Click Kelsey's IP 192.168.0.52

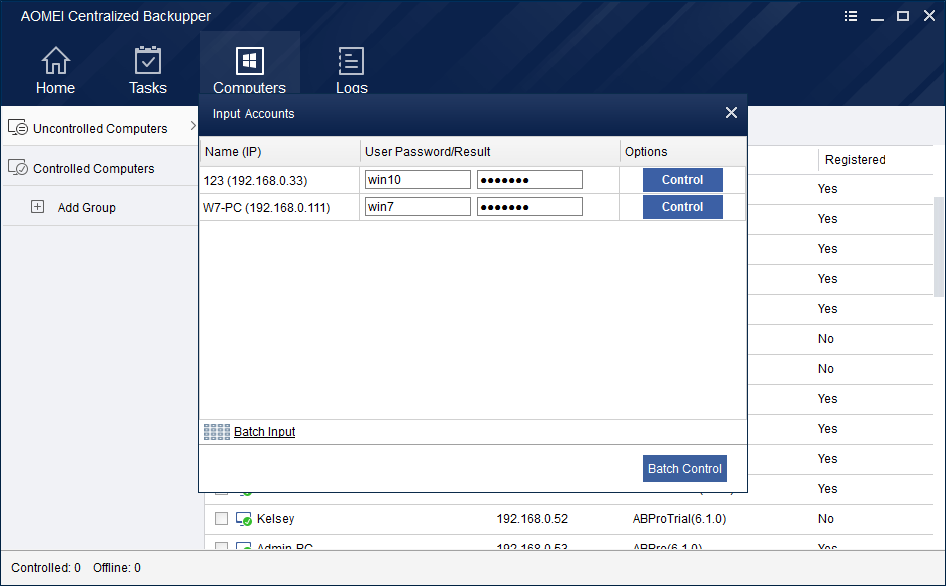point(532,518)
